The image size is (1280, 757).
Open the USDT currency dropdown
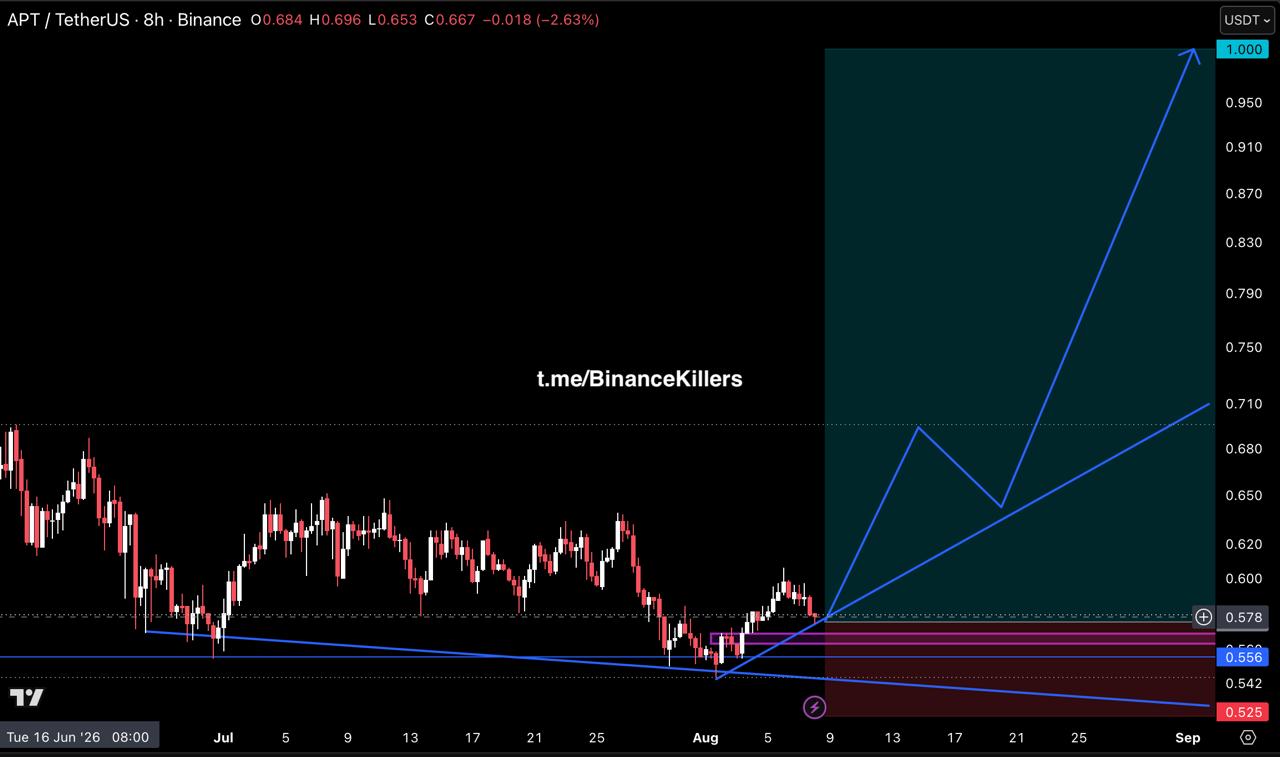(x=1247, y=20)
